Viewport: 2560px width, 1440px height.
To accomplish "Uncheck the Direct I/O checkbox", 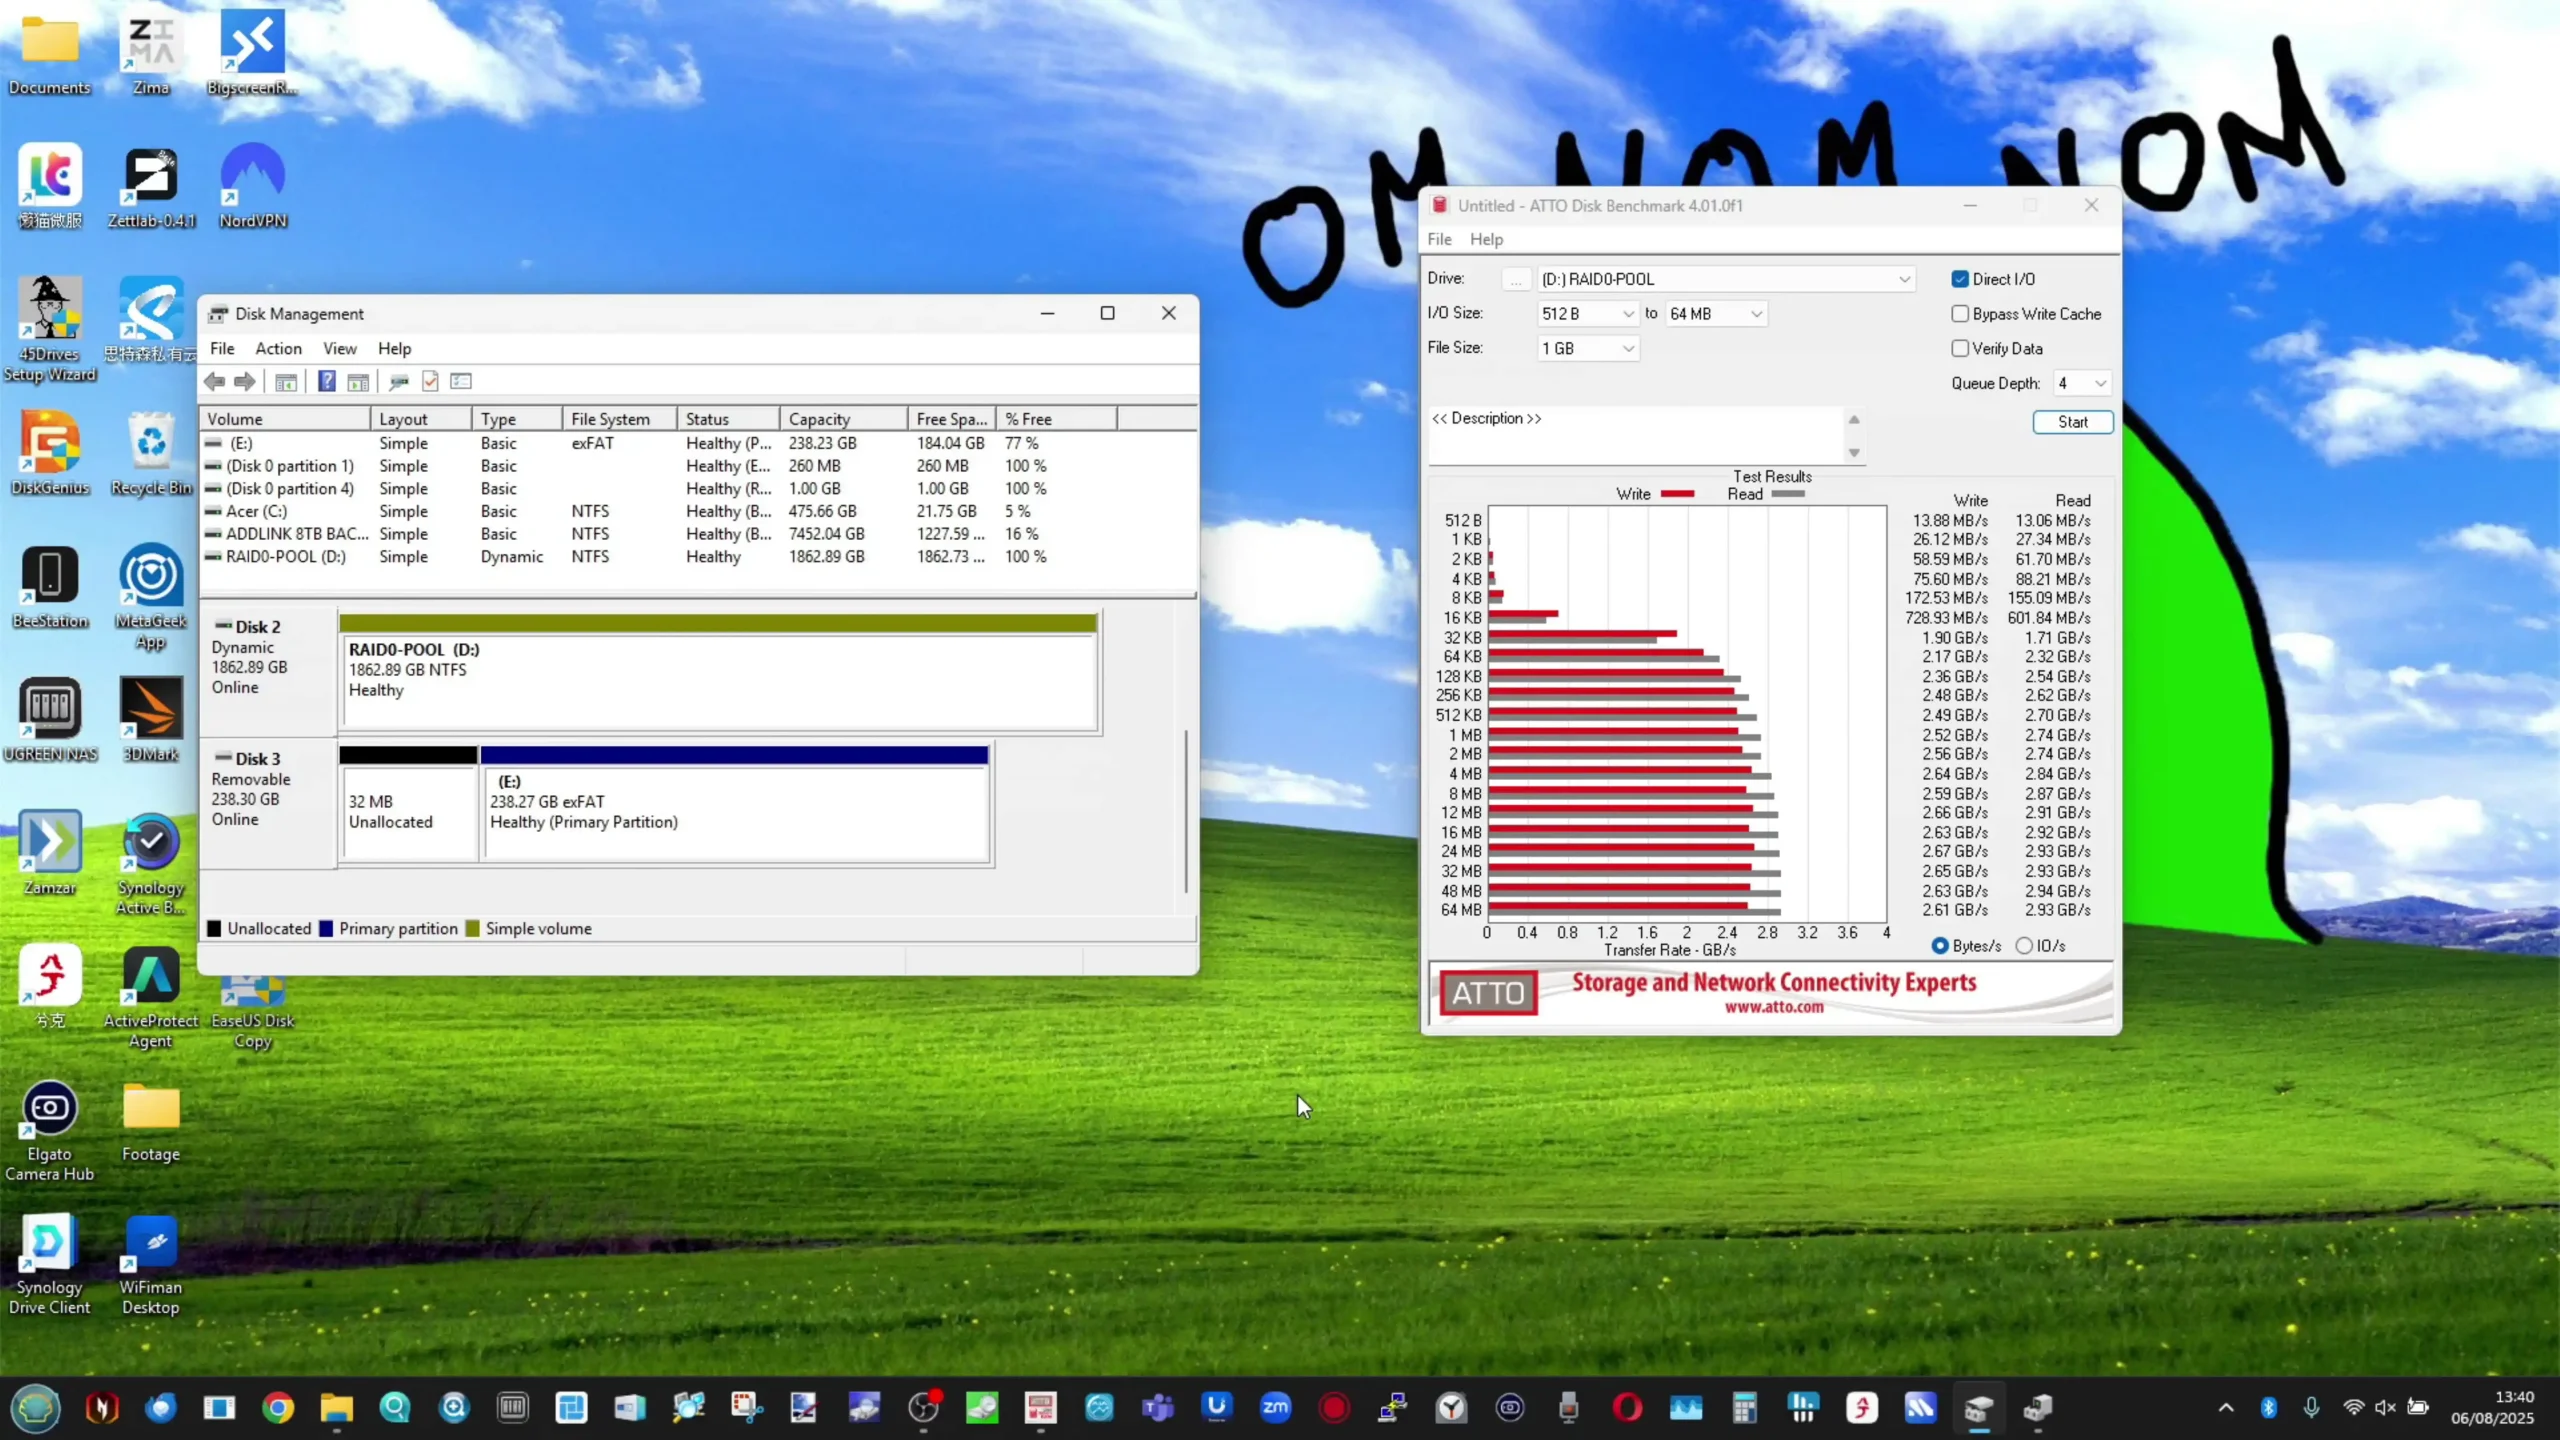I will pyautogui.click(x=1959, y=279).
